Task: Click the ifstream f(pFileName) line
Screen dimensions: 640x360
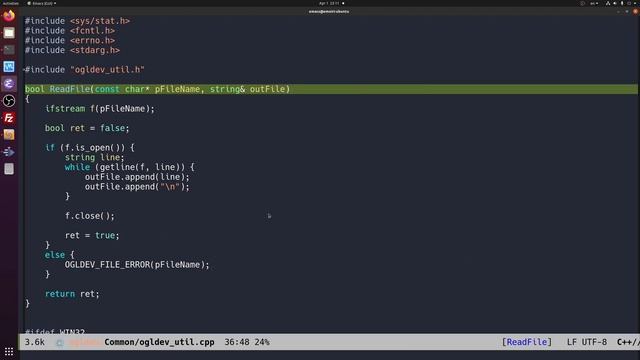Action: [100, 109]
